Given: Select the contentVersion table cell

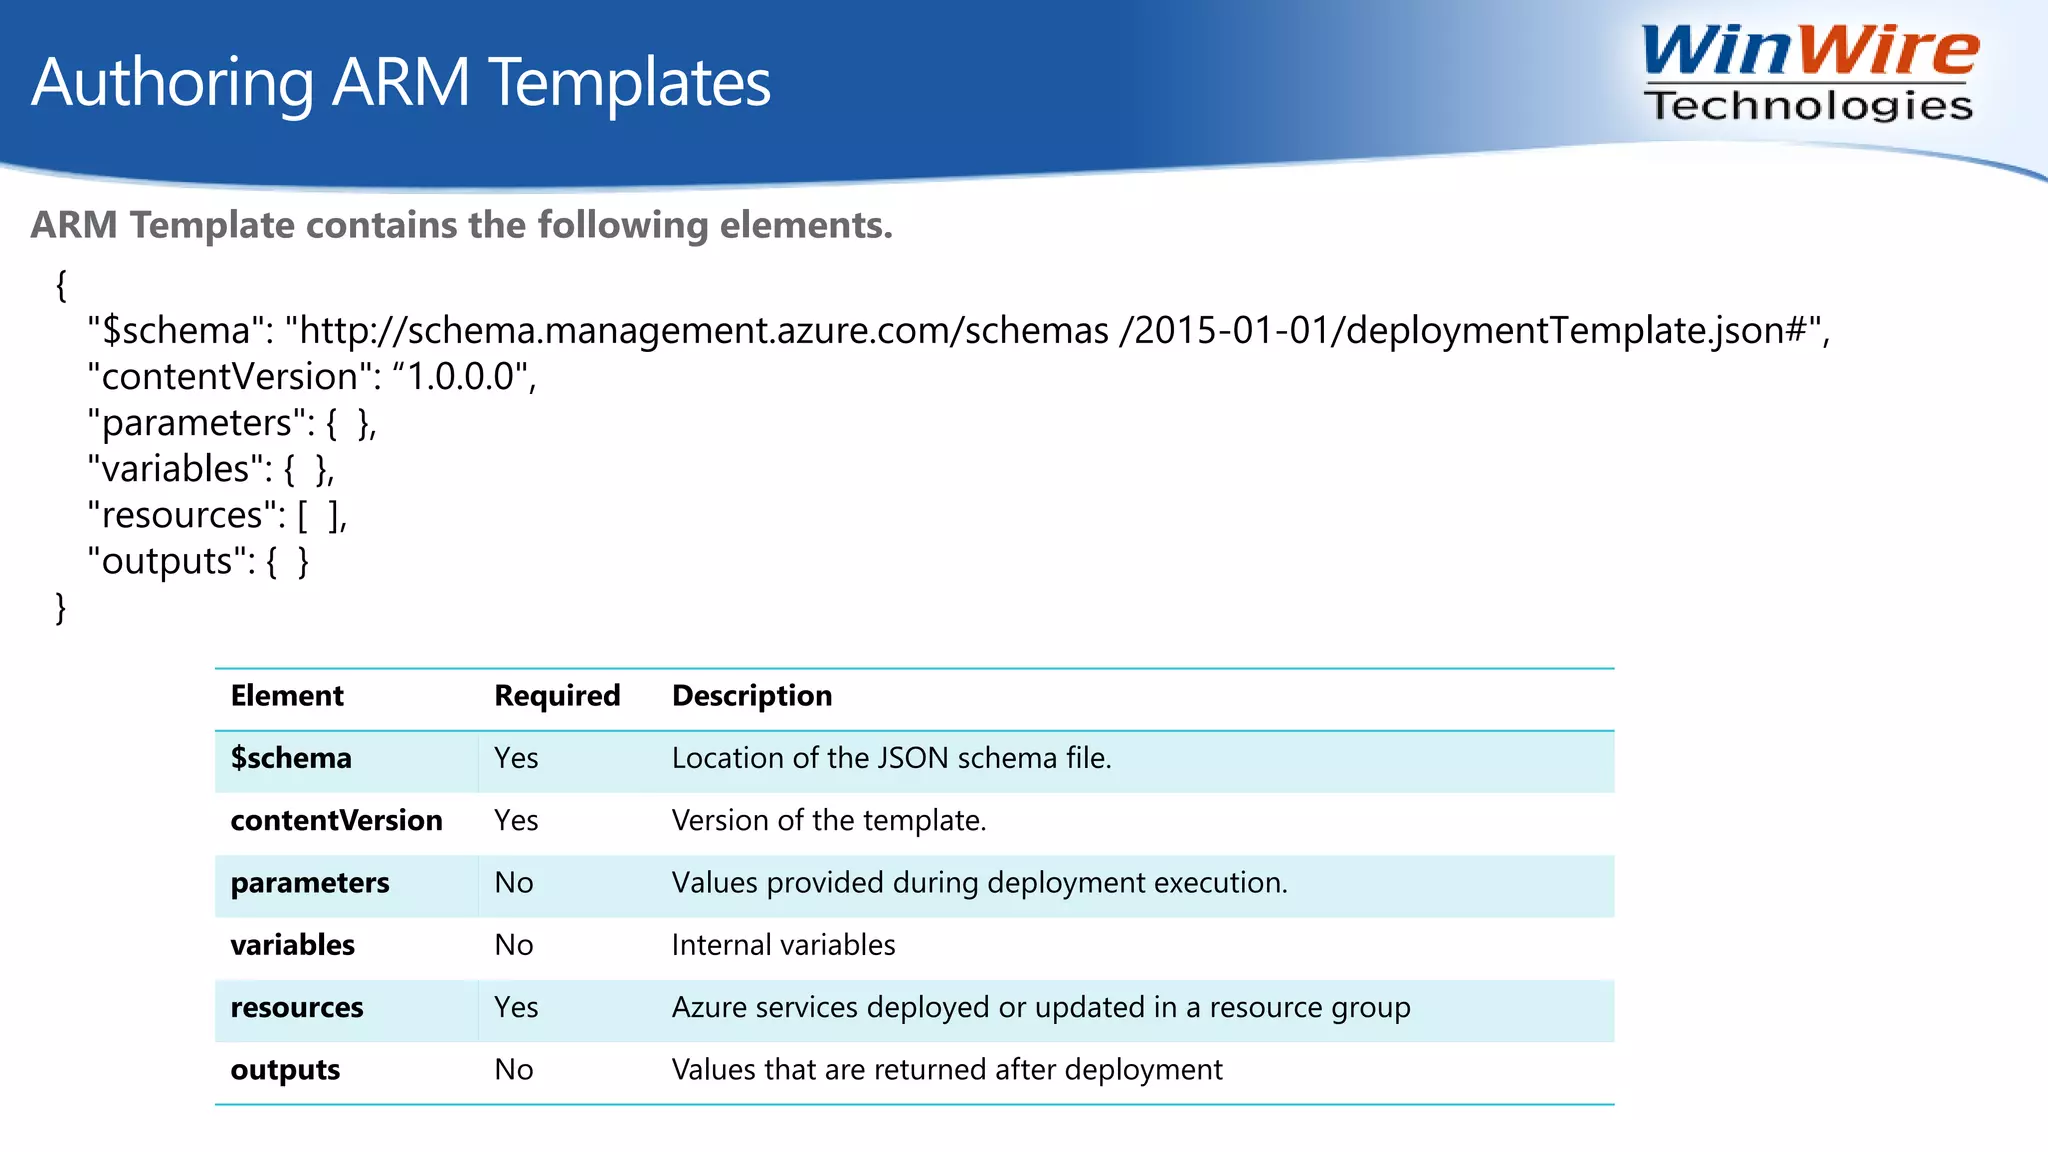Looking at the screenshot, I should pos(336,821).
